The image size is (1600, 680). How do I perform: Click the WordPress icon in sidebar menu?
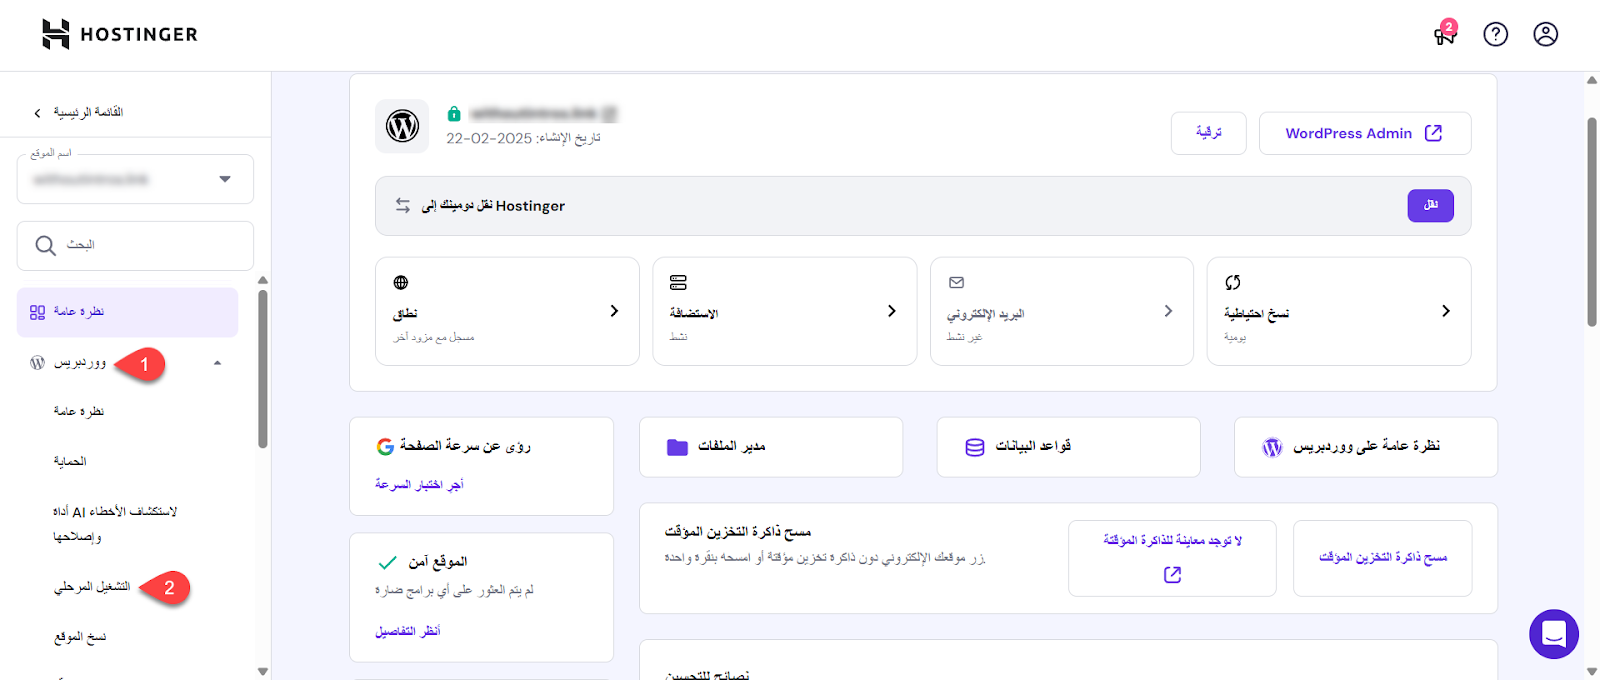[37, 363]
